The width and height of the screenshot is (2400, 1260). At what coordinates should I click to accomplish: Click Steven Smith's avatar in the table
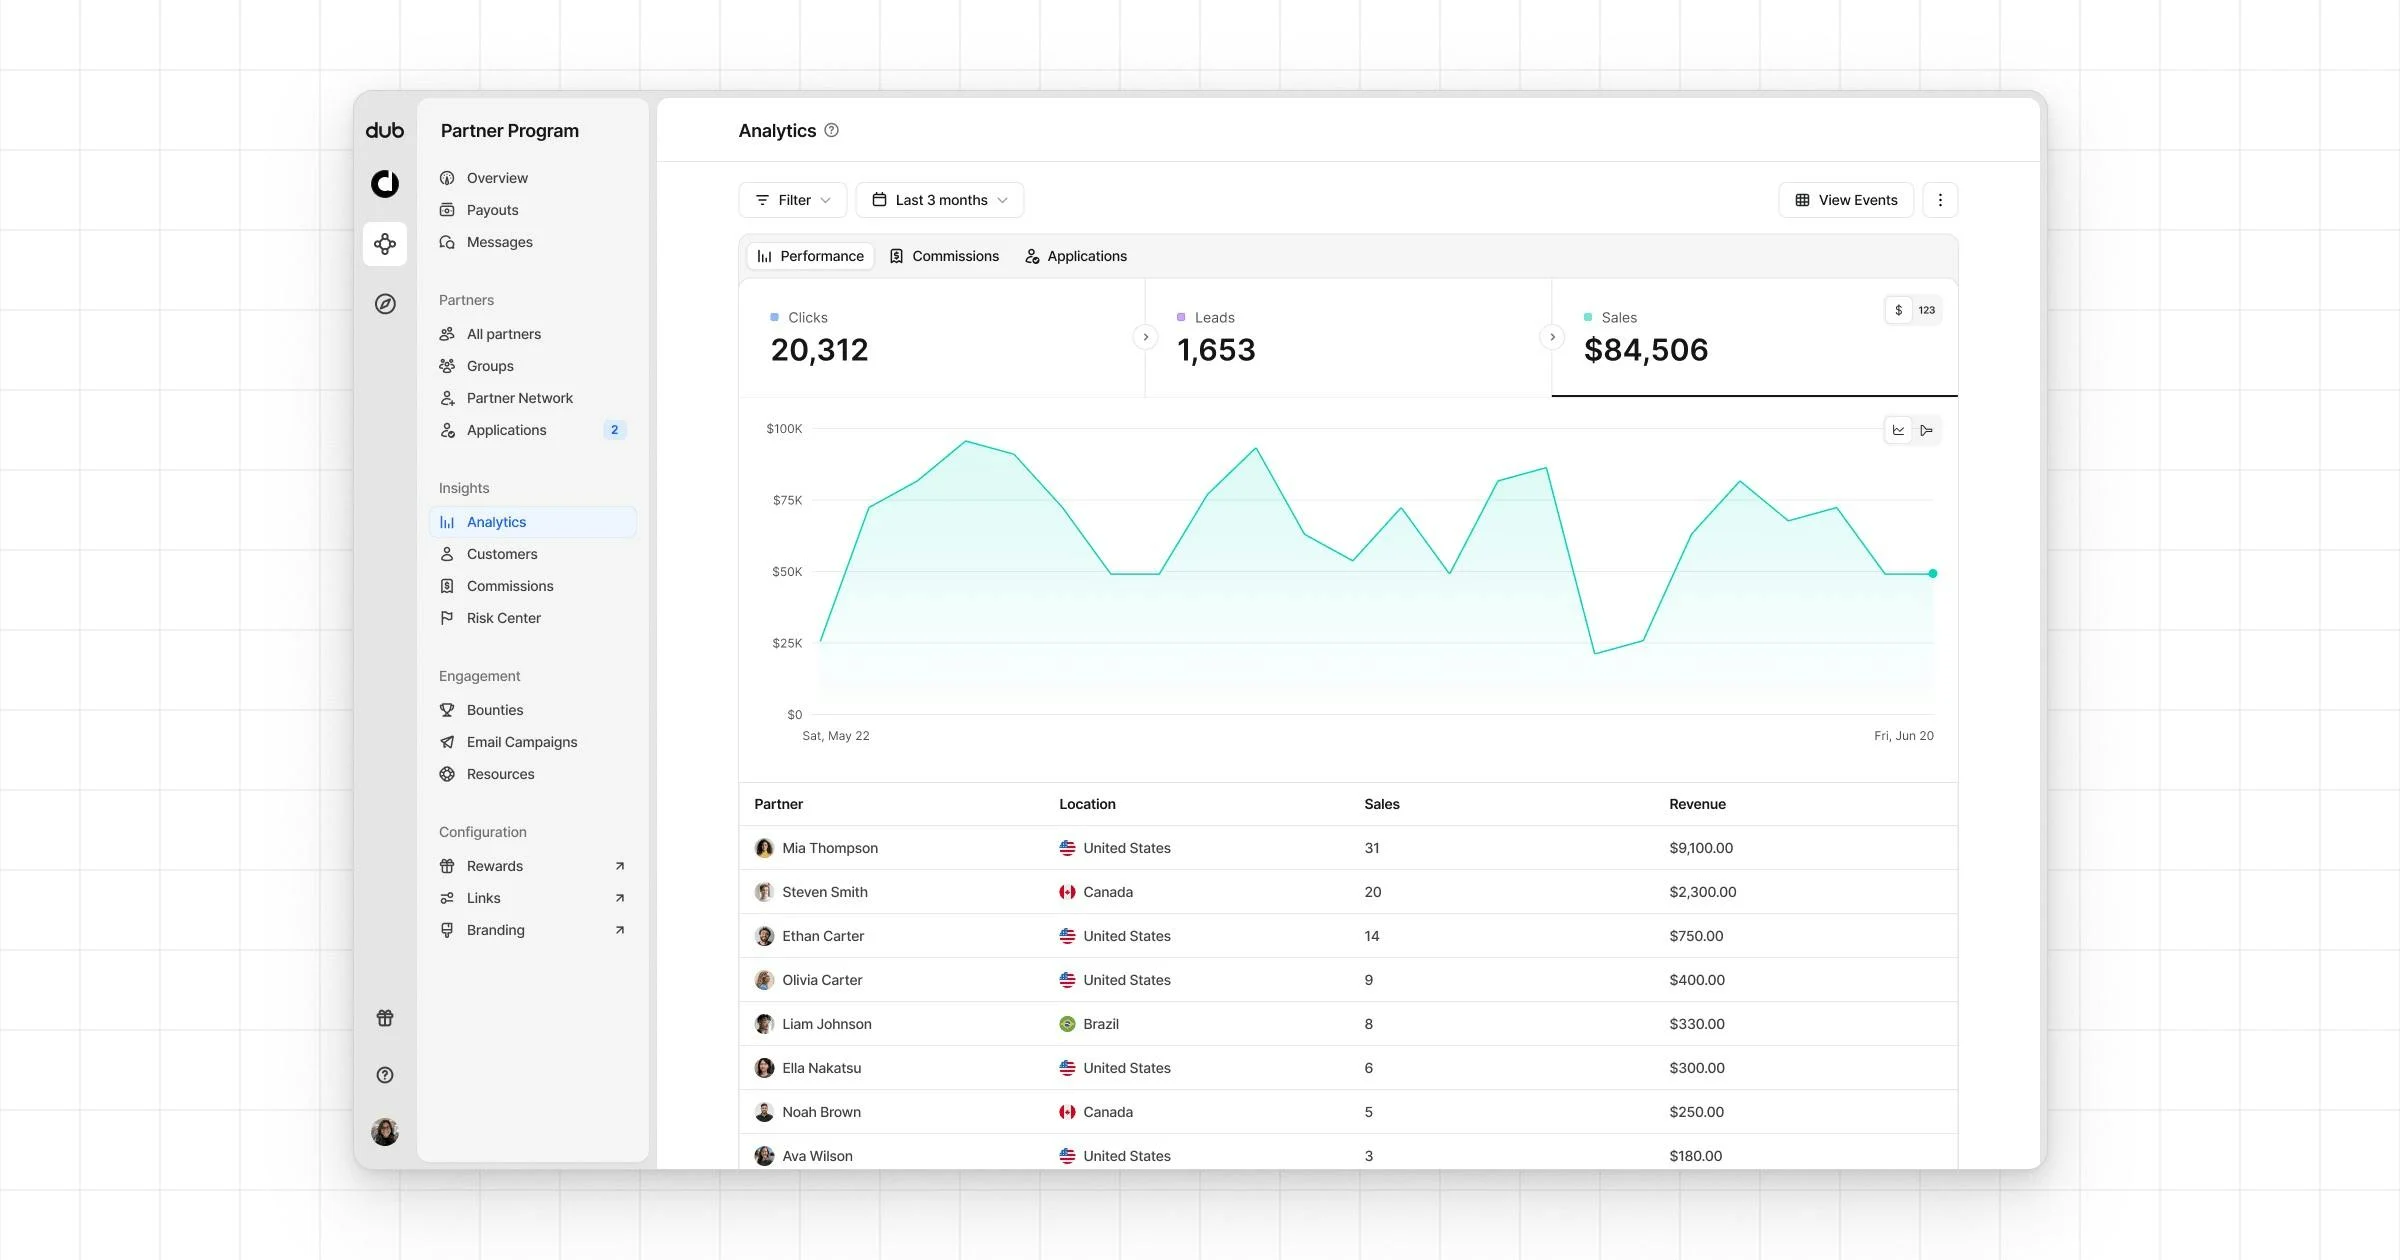[764, 892]
